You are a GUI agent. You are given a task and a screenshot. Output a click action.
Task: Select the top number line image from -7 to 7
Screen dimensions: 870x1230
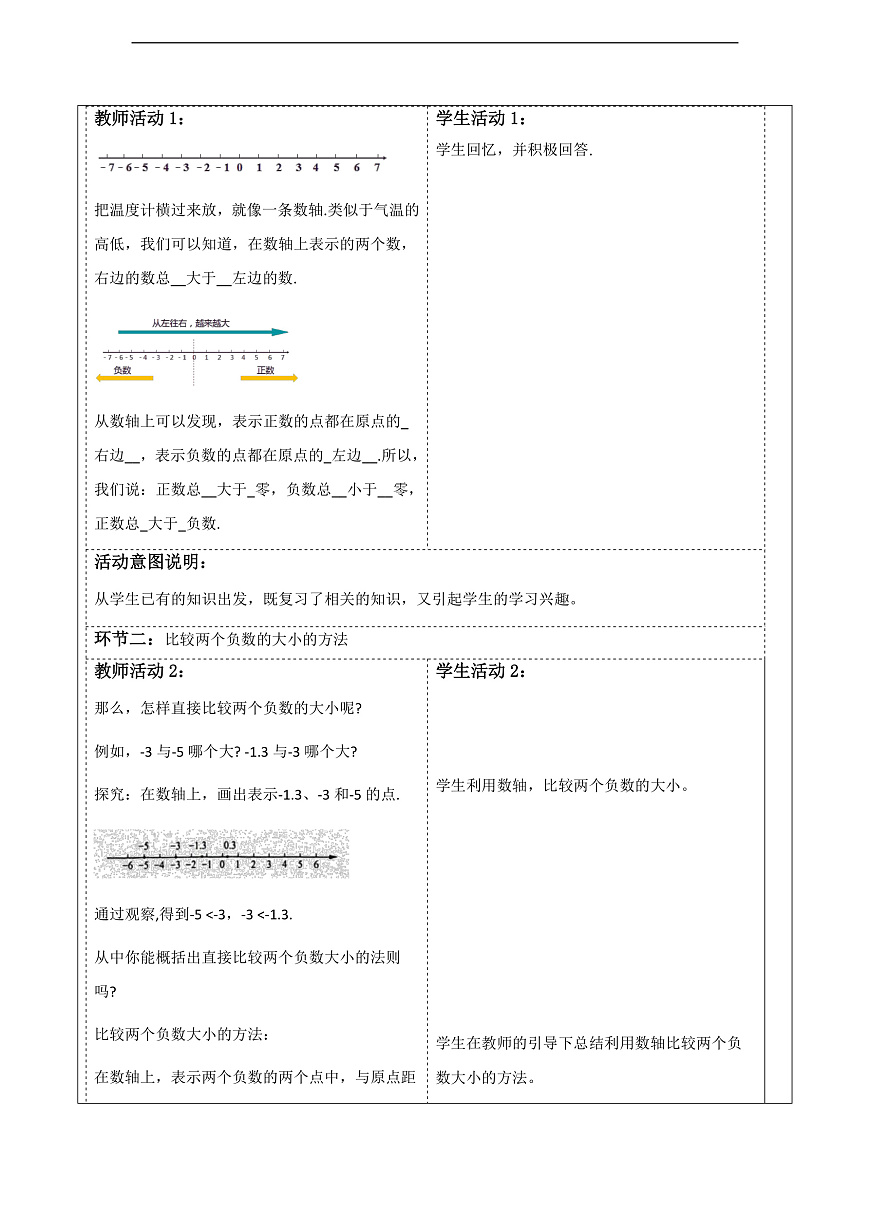[x=244, y=158]
